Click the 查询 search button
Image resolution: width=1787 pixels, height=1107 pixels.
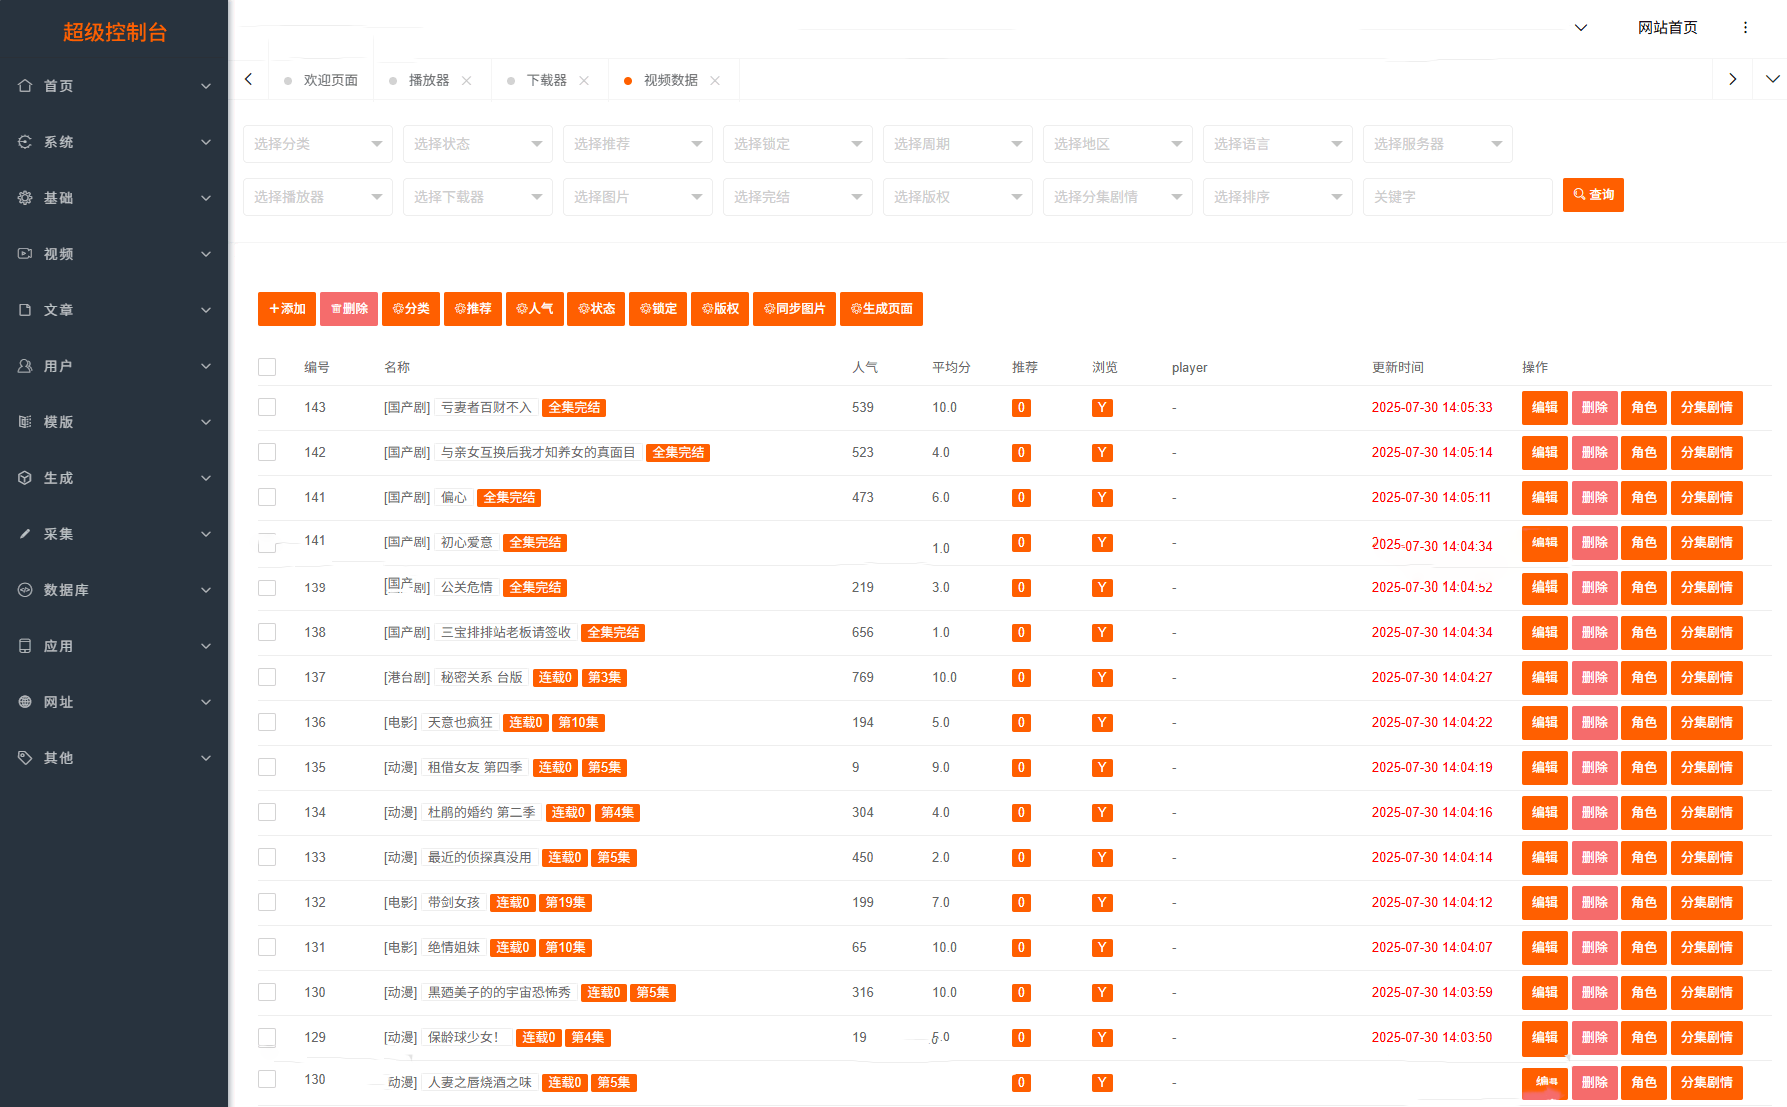[1593, 194]
